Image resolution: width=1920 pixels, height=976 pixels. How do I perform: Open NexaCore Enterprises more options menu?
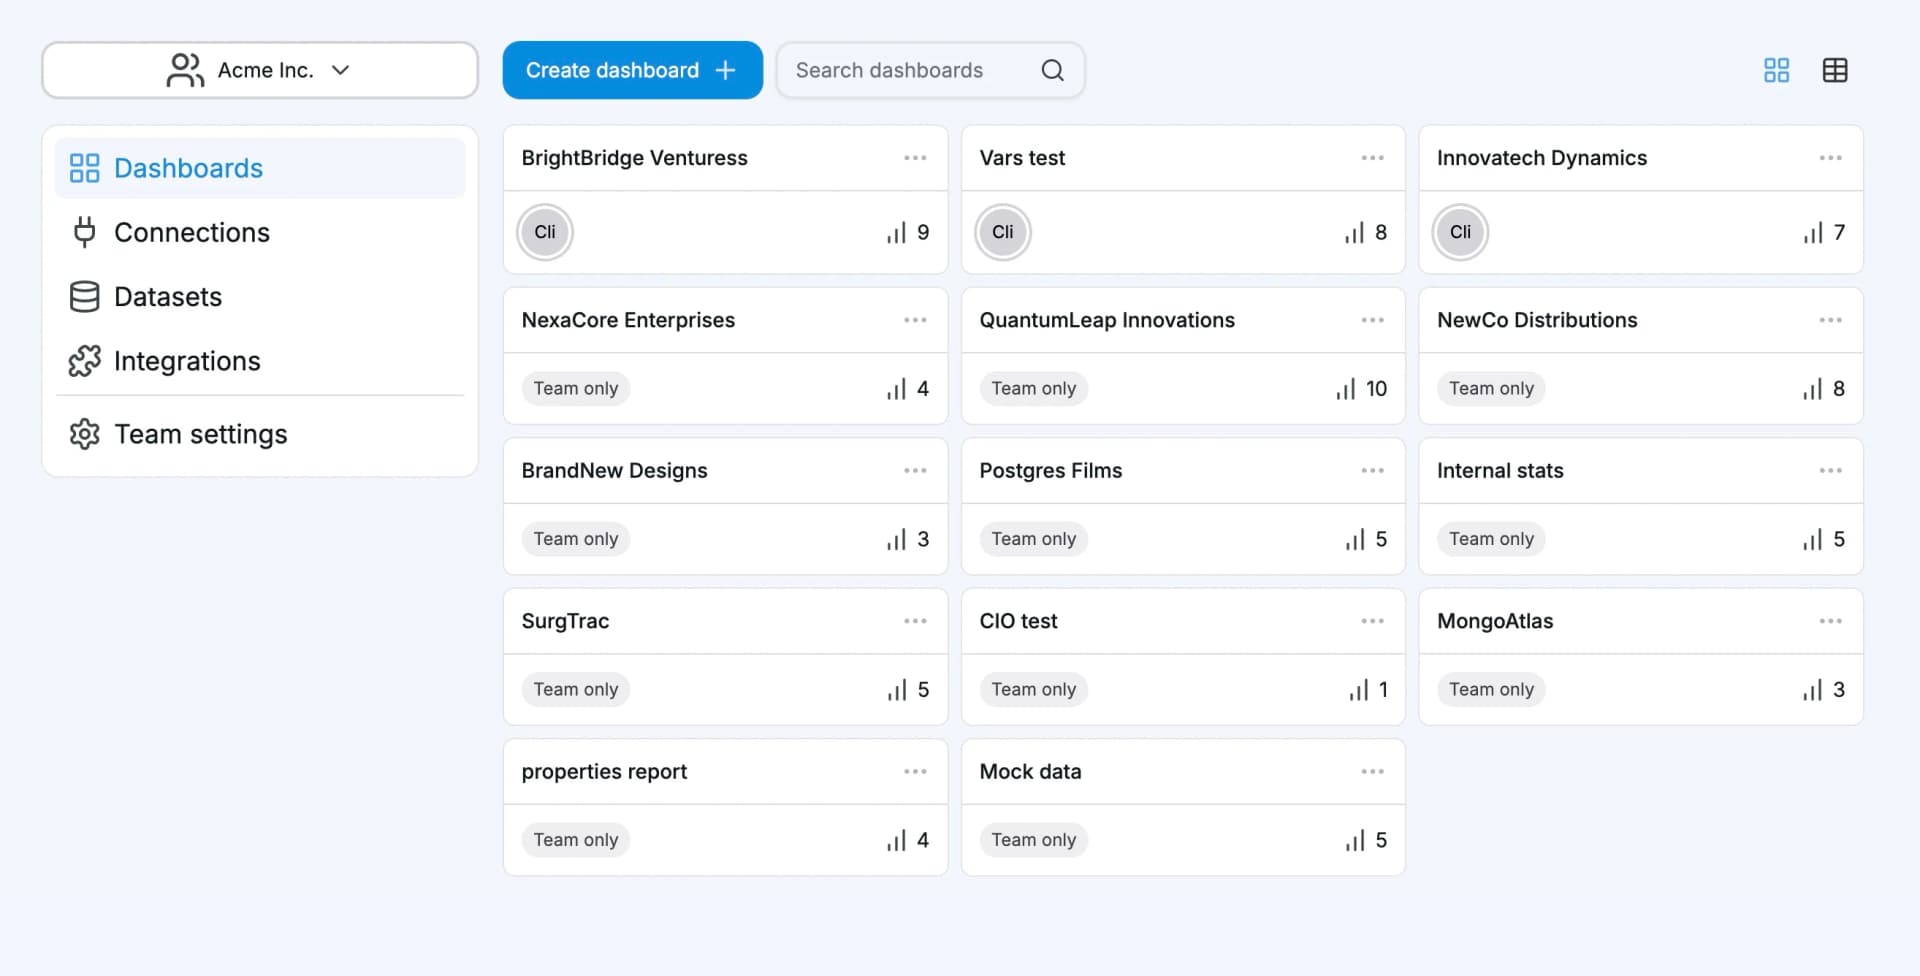click(x=915, y=320)
